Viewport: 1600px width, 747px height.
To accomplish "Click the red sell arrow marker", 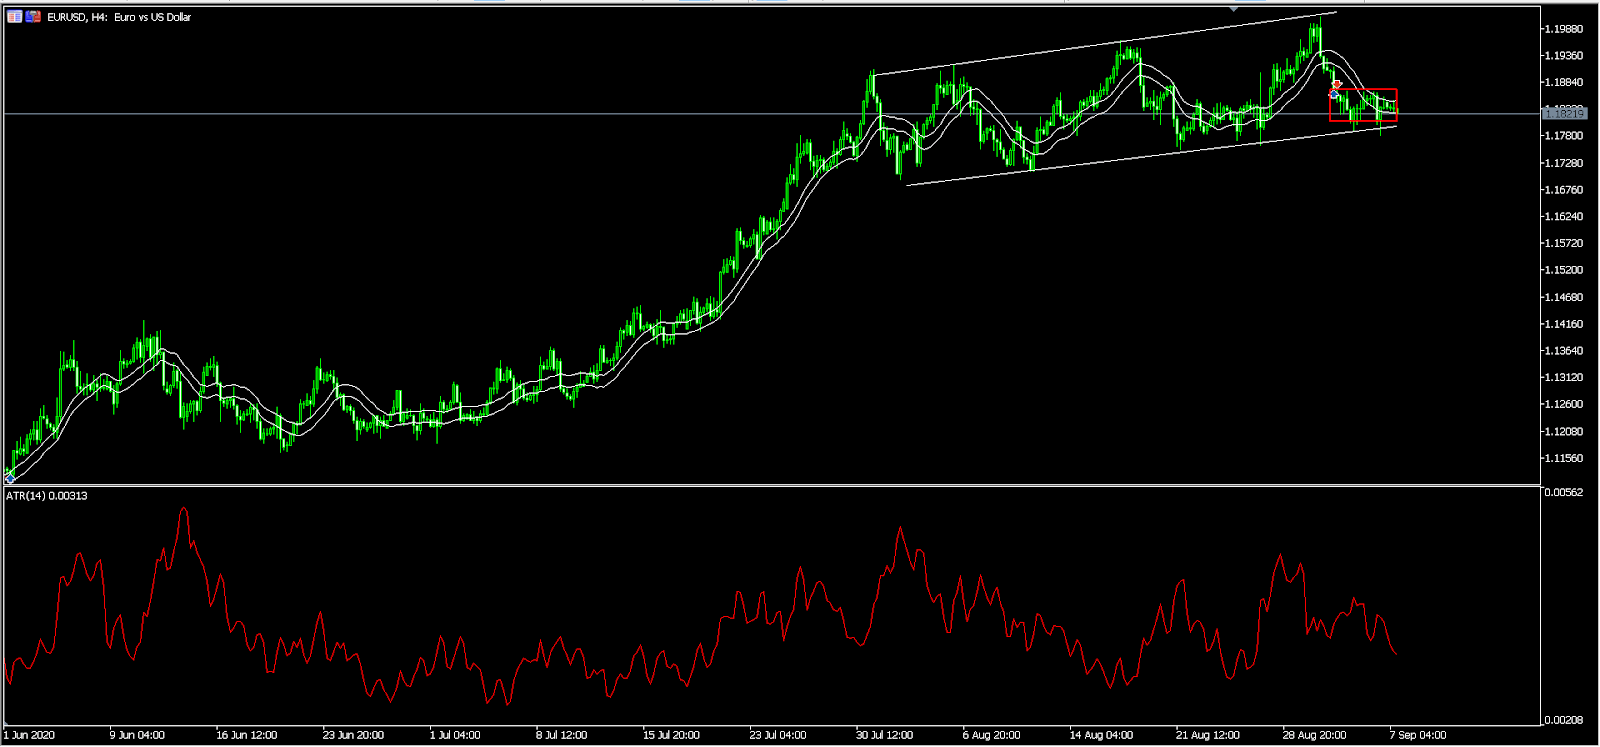I will click(1336, 85).
